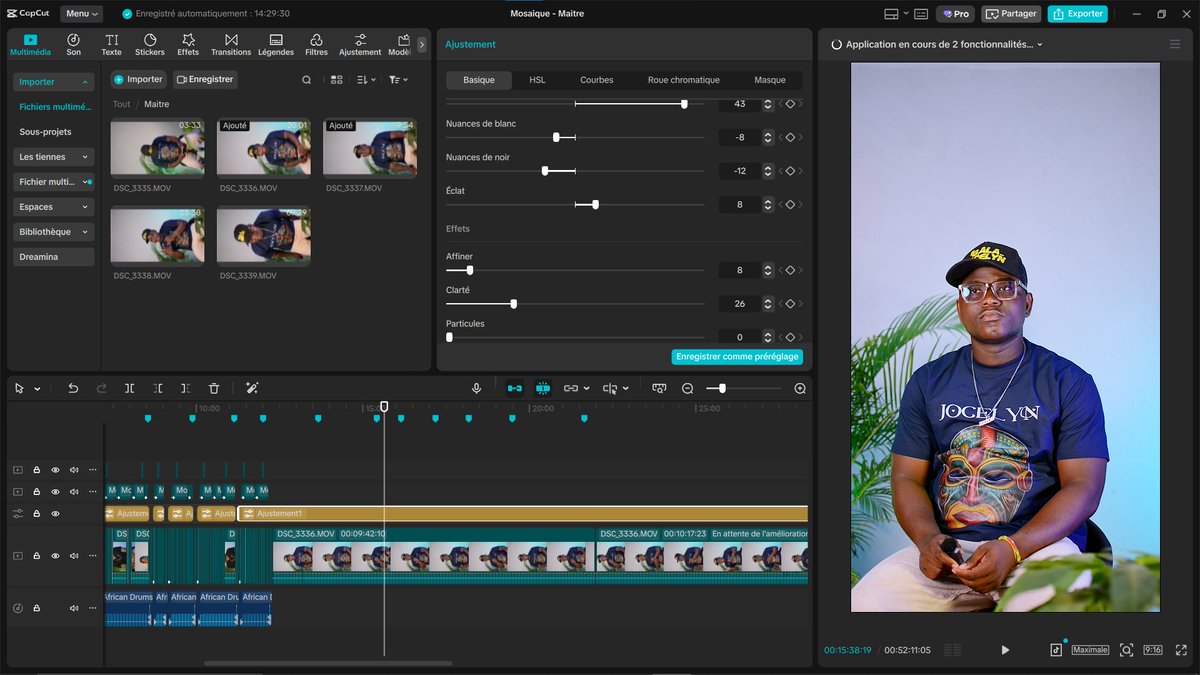This screenshot has width=1200, height=675.
Task: Open the media filter dropdown
Action: [398, 79]
